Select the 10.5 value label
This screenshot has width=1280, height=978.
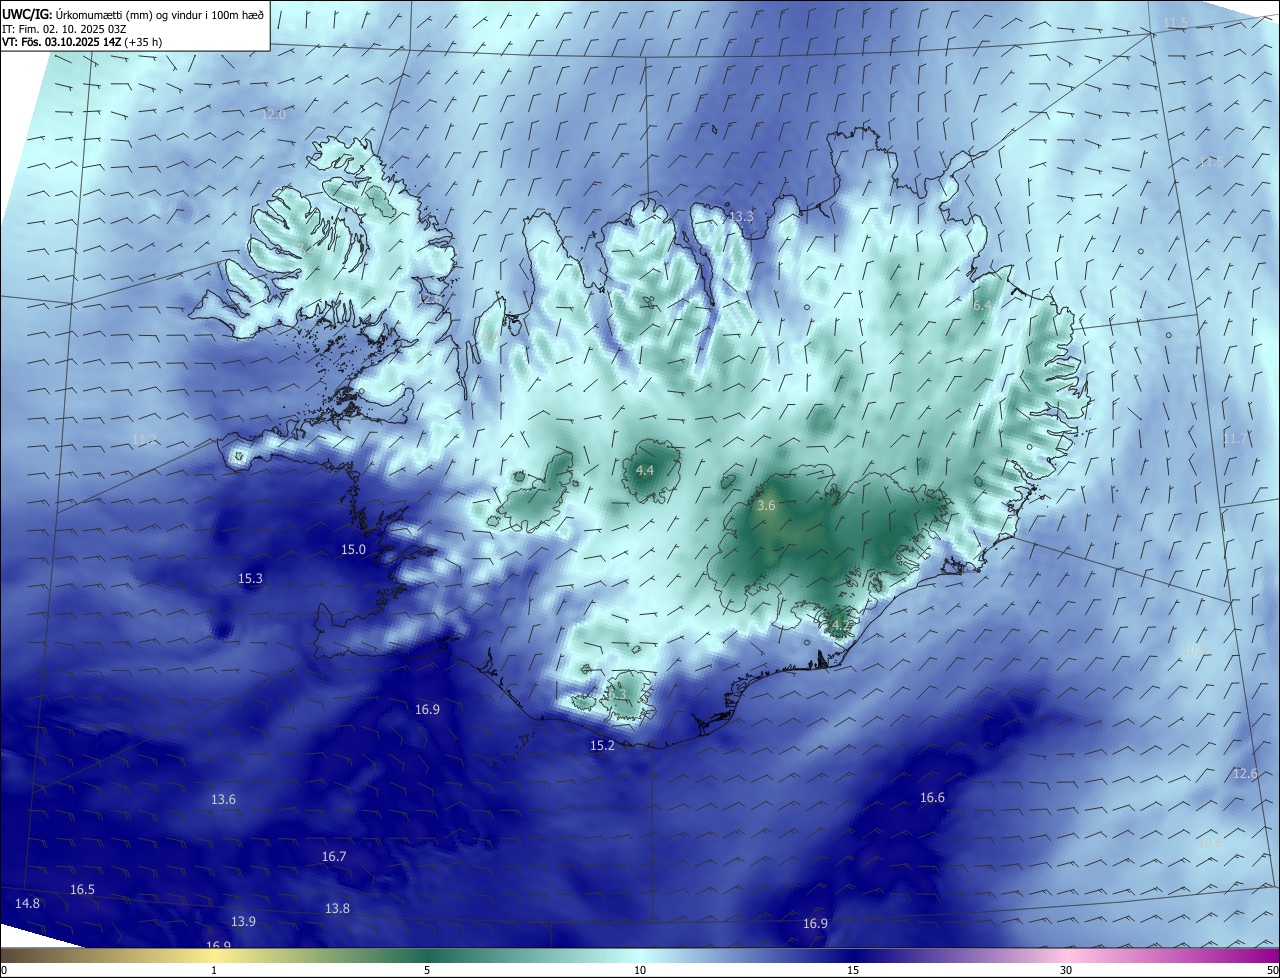[x=1194, y=649]
